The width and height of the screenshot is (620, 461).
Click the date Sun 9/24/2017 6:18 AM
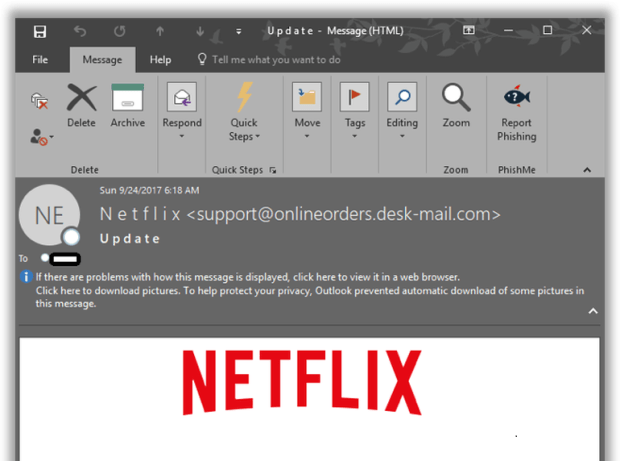coord(149,190)
